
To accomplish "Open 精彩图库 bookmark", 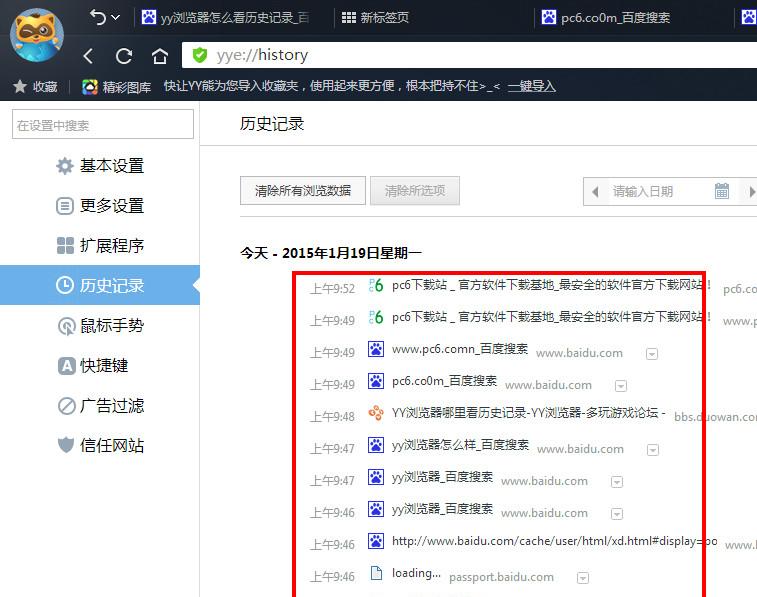I will coord(116,87).
